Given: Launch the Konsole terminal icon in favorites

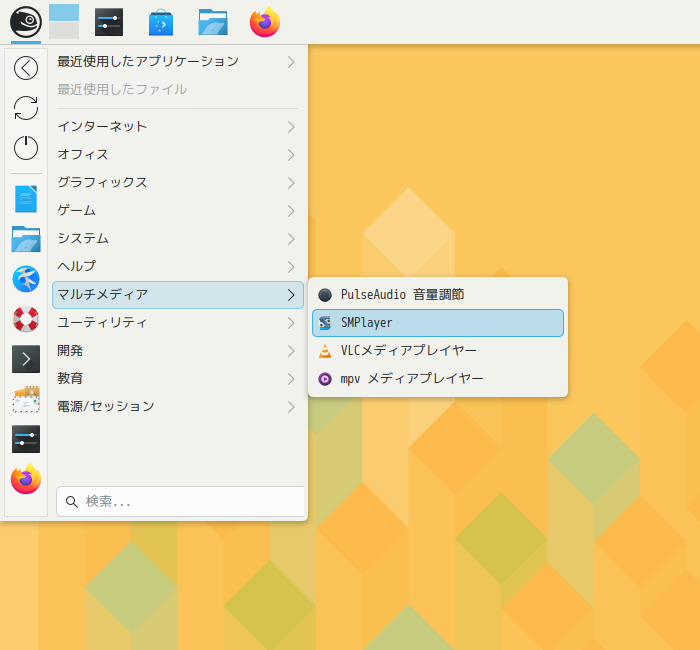Looking at the screenshot, I should (26, 359).
